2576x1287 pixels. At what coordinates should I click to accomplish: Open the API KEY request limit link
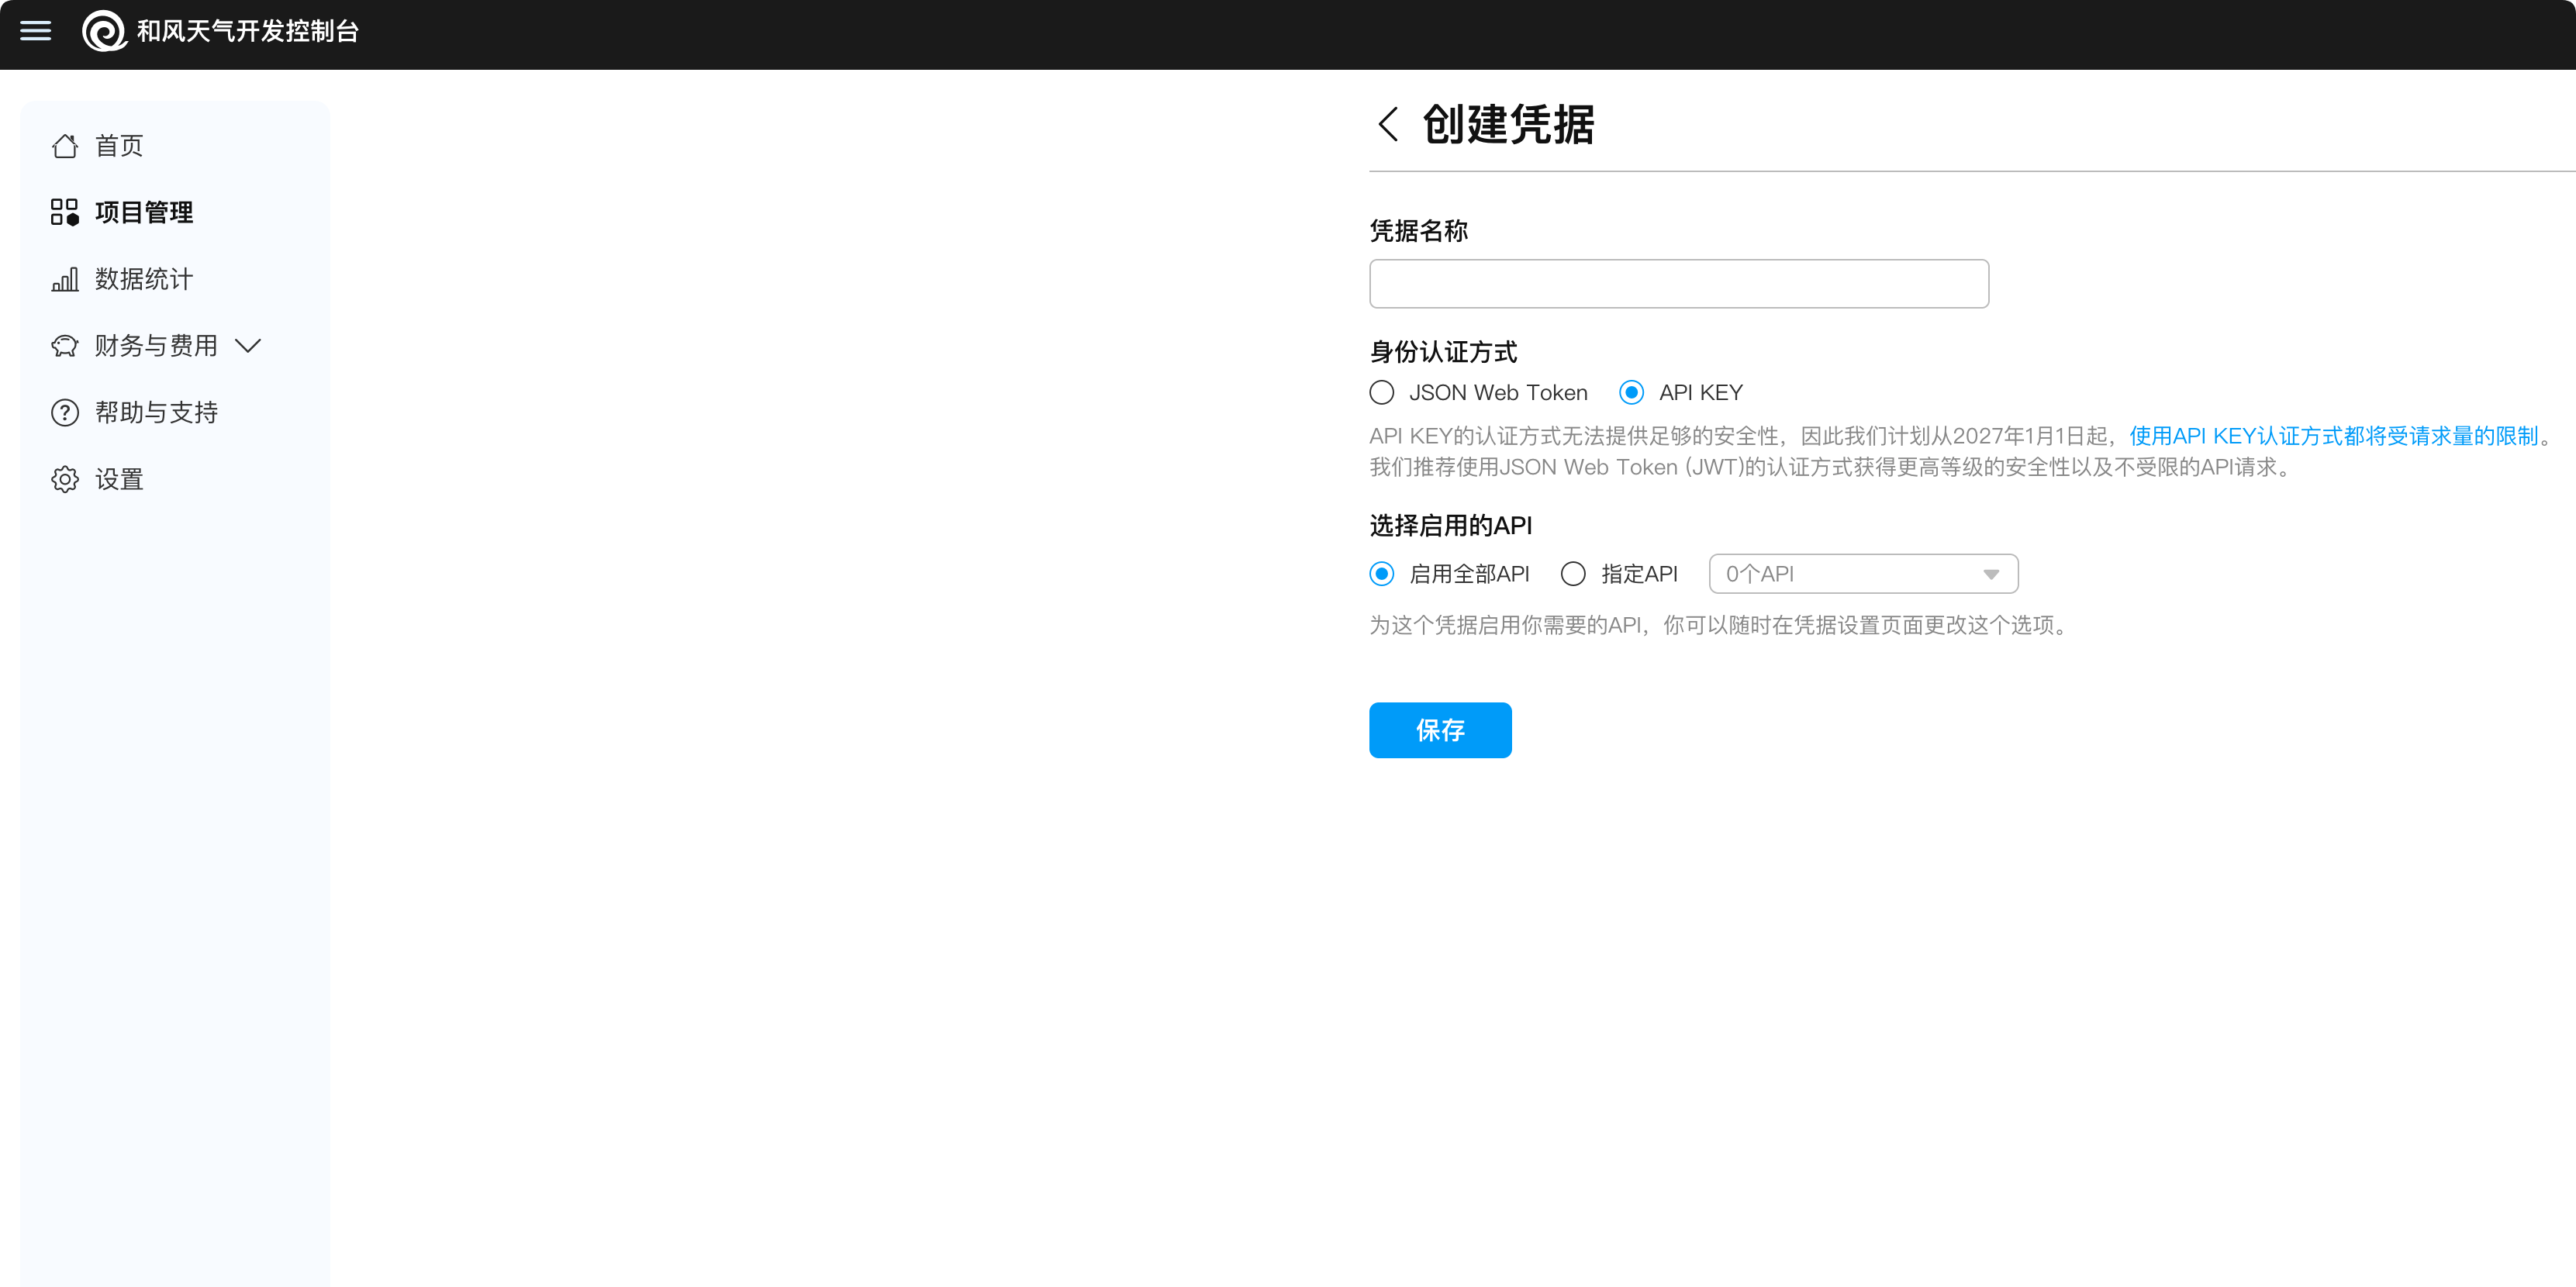coord(2333,436)
